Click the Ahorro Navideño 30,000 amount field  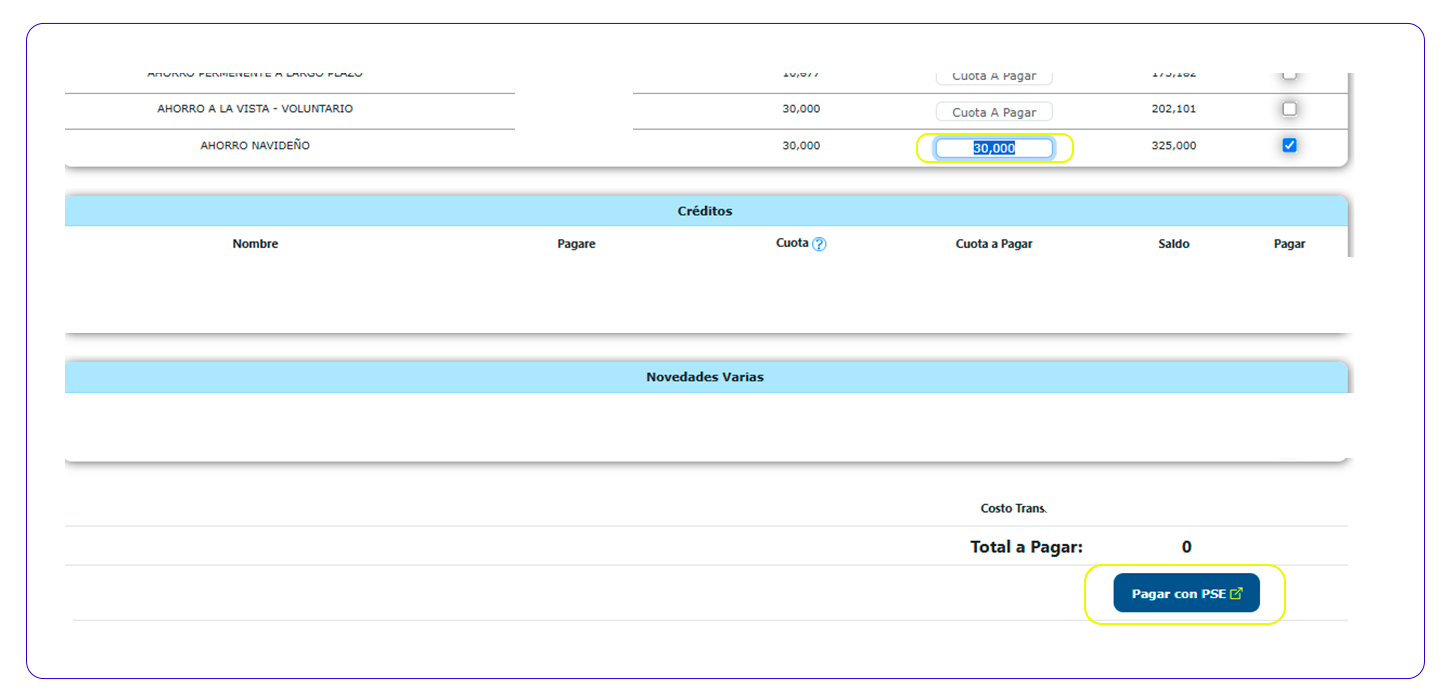click(994, 148)
